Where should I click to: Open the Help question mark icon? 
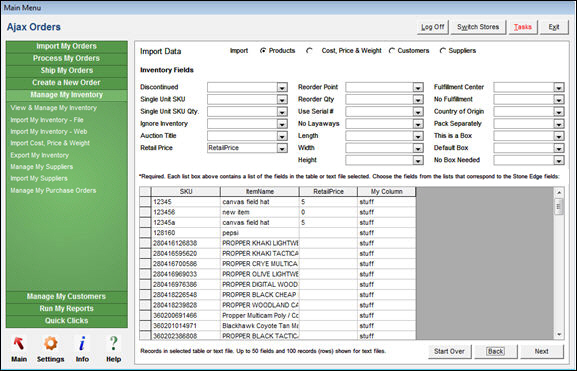113,343
